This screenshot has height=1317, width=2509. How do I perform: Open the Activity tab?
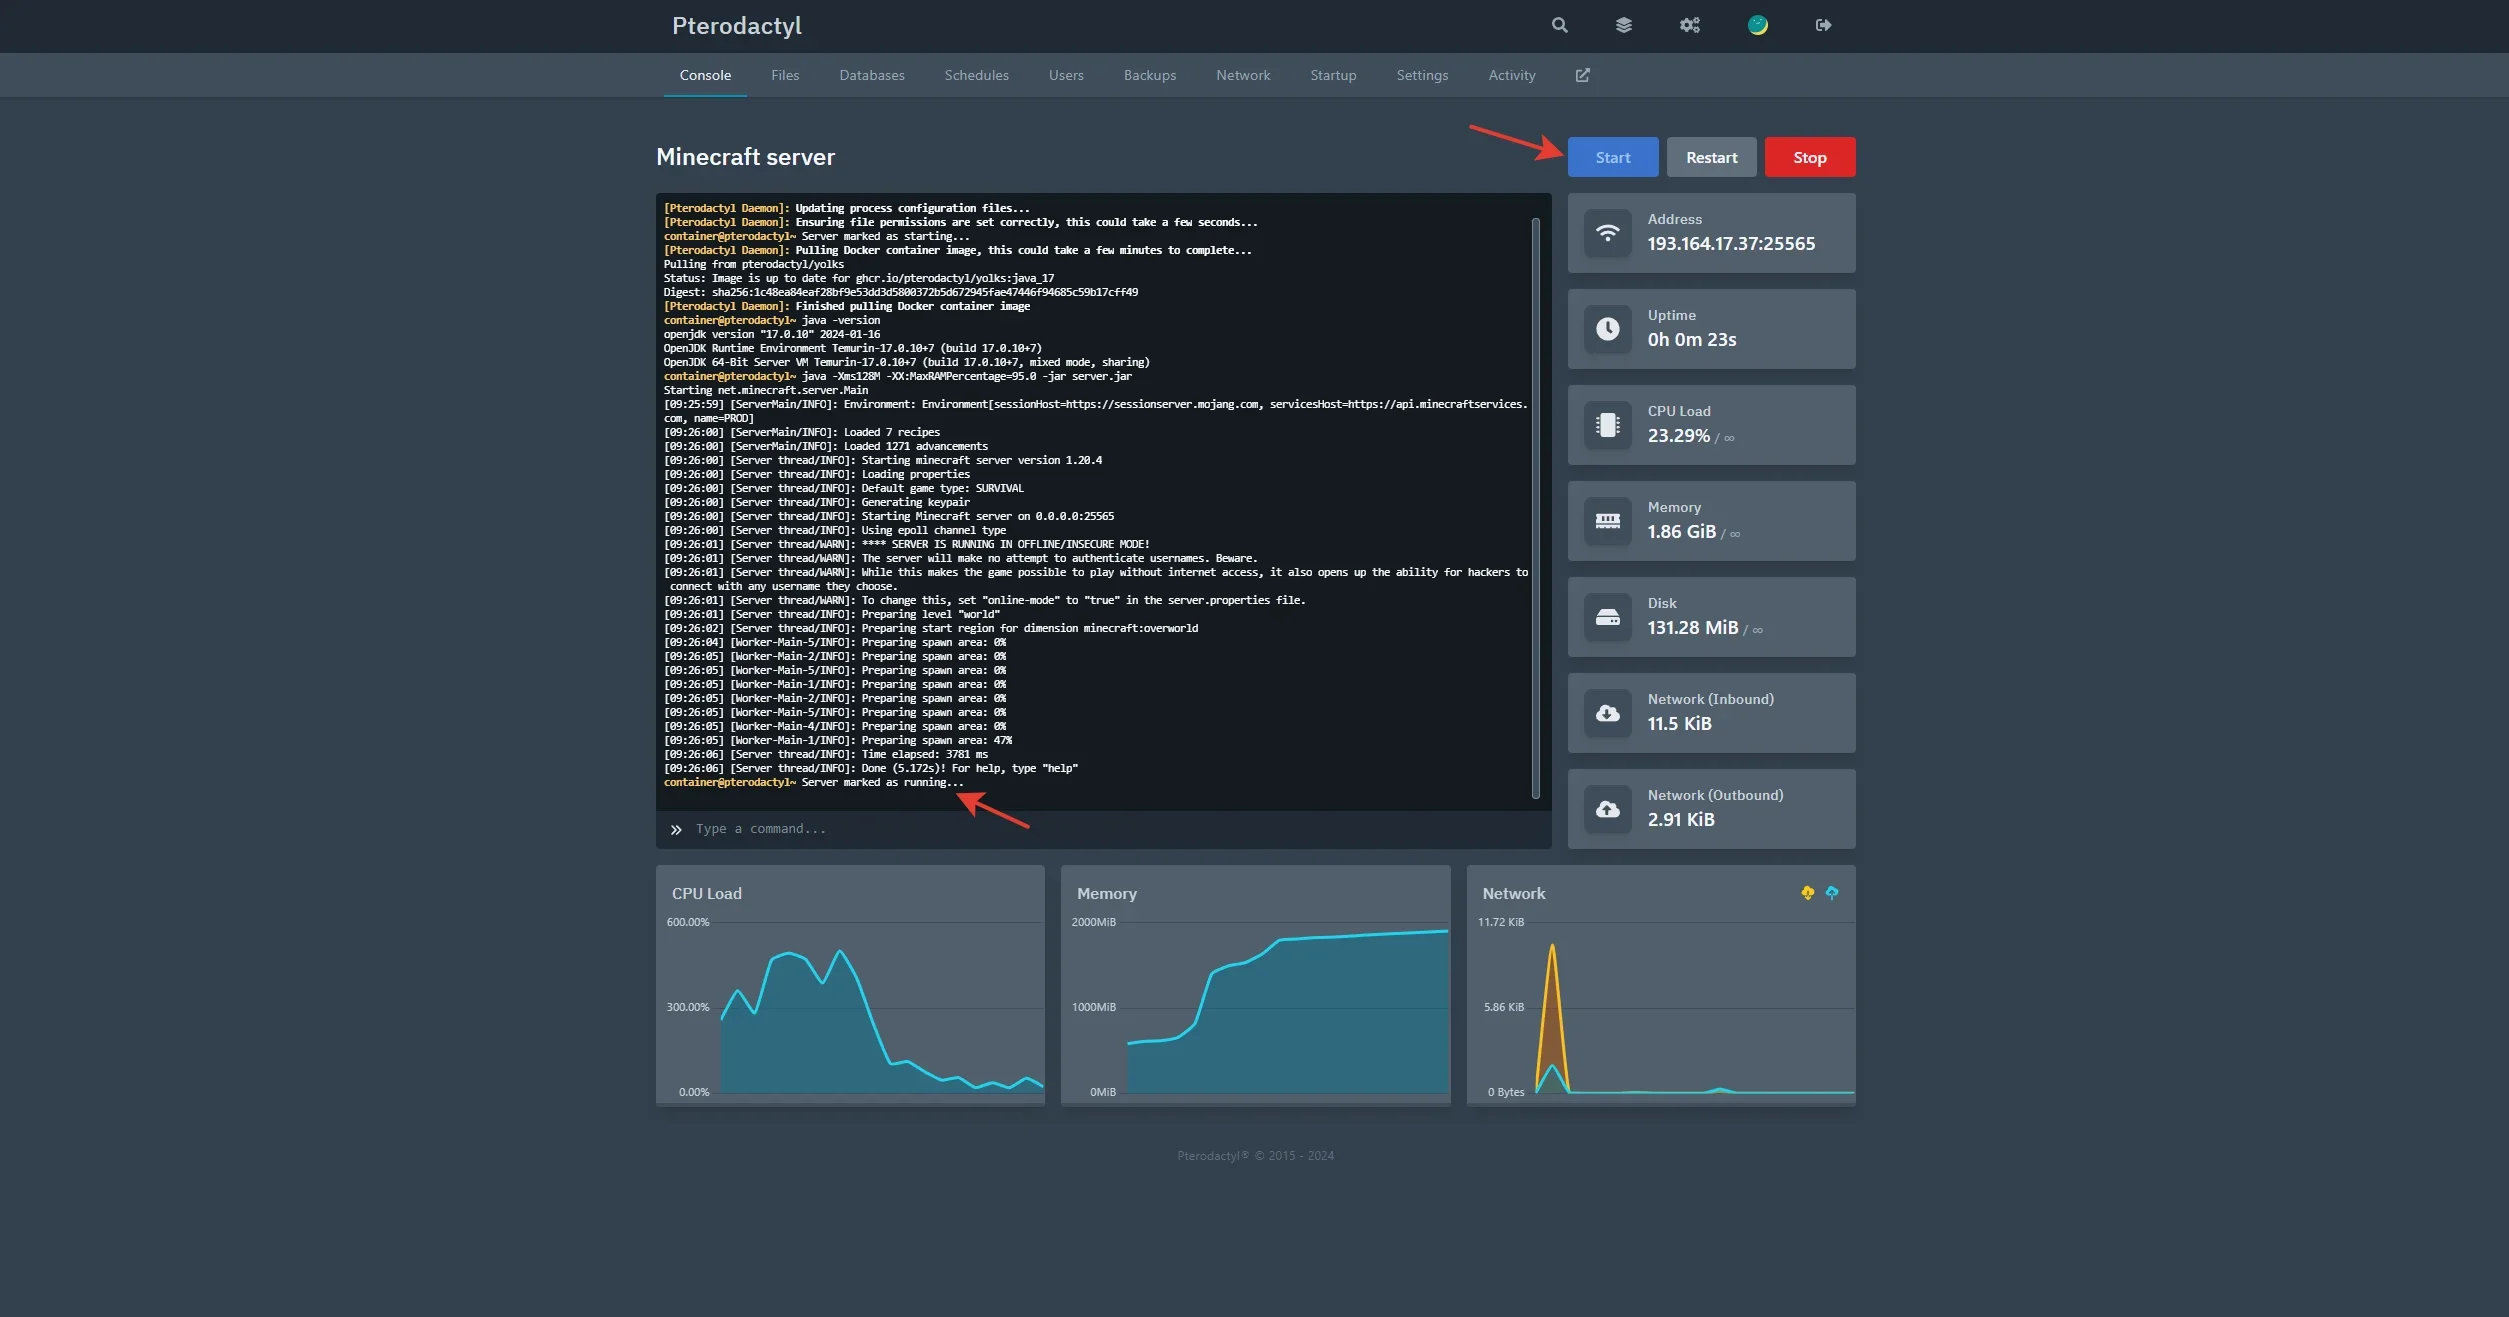tap(1512, 75)
